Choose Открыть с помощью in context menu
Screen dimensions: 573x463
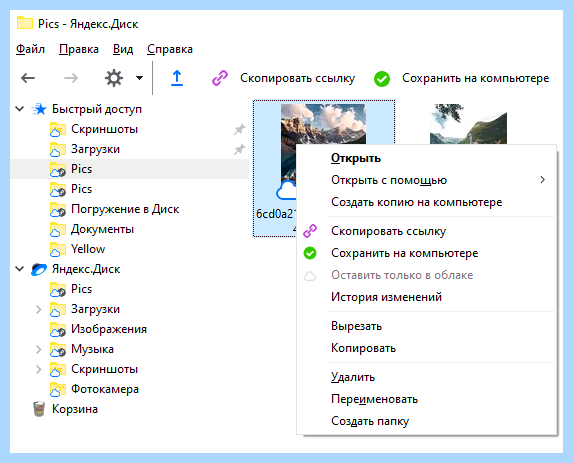[389, 180]
